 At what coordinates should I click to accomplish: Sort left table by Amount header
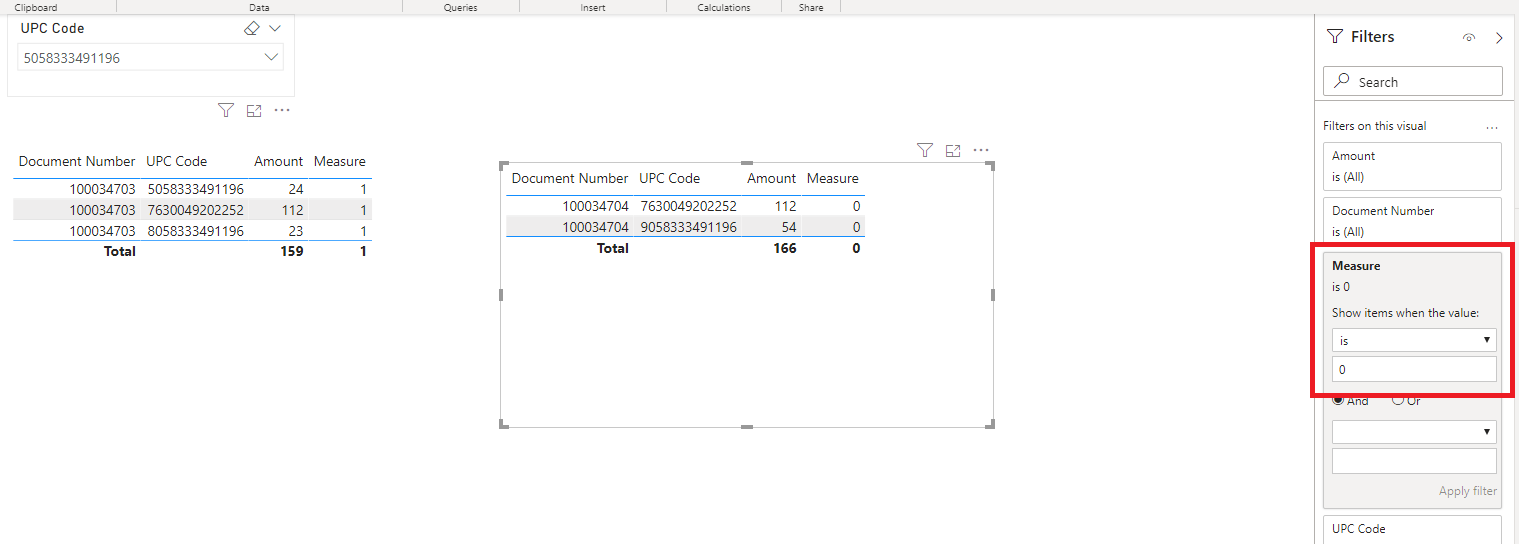click(278, 161)
